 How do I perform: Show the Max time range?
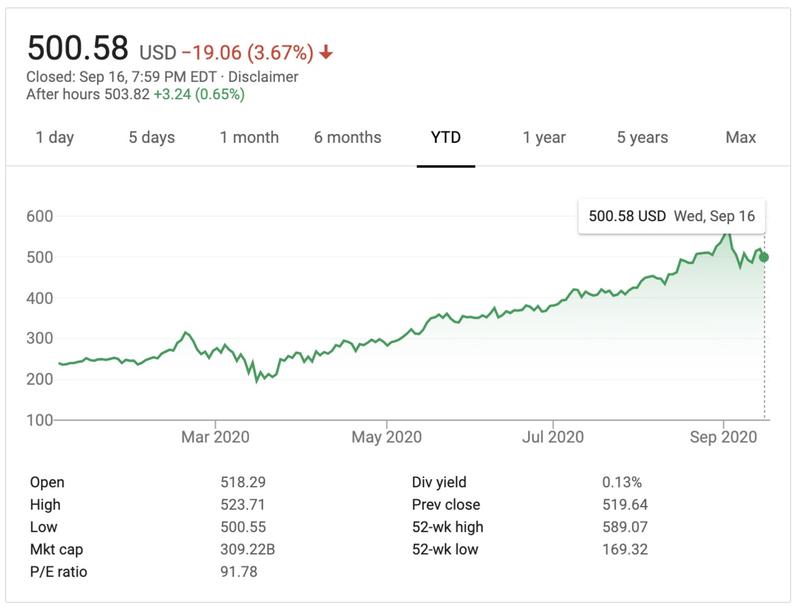pos(741,138)
